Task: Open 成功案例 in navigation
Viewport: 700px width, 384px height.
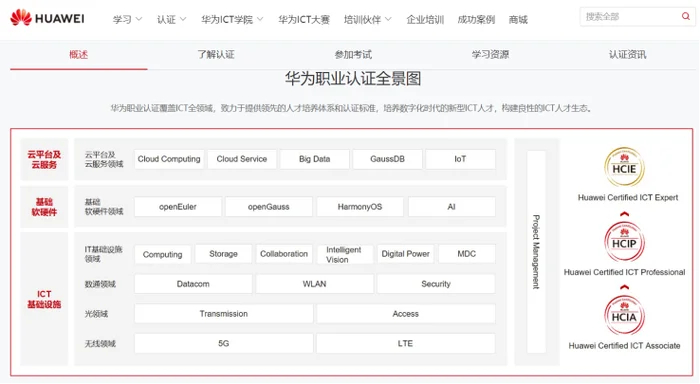Action: click(x=476, y=20)
